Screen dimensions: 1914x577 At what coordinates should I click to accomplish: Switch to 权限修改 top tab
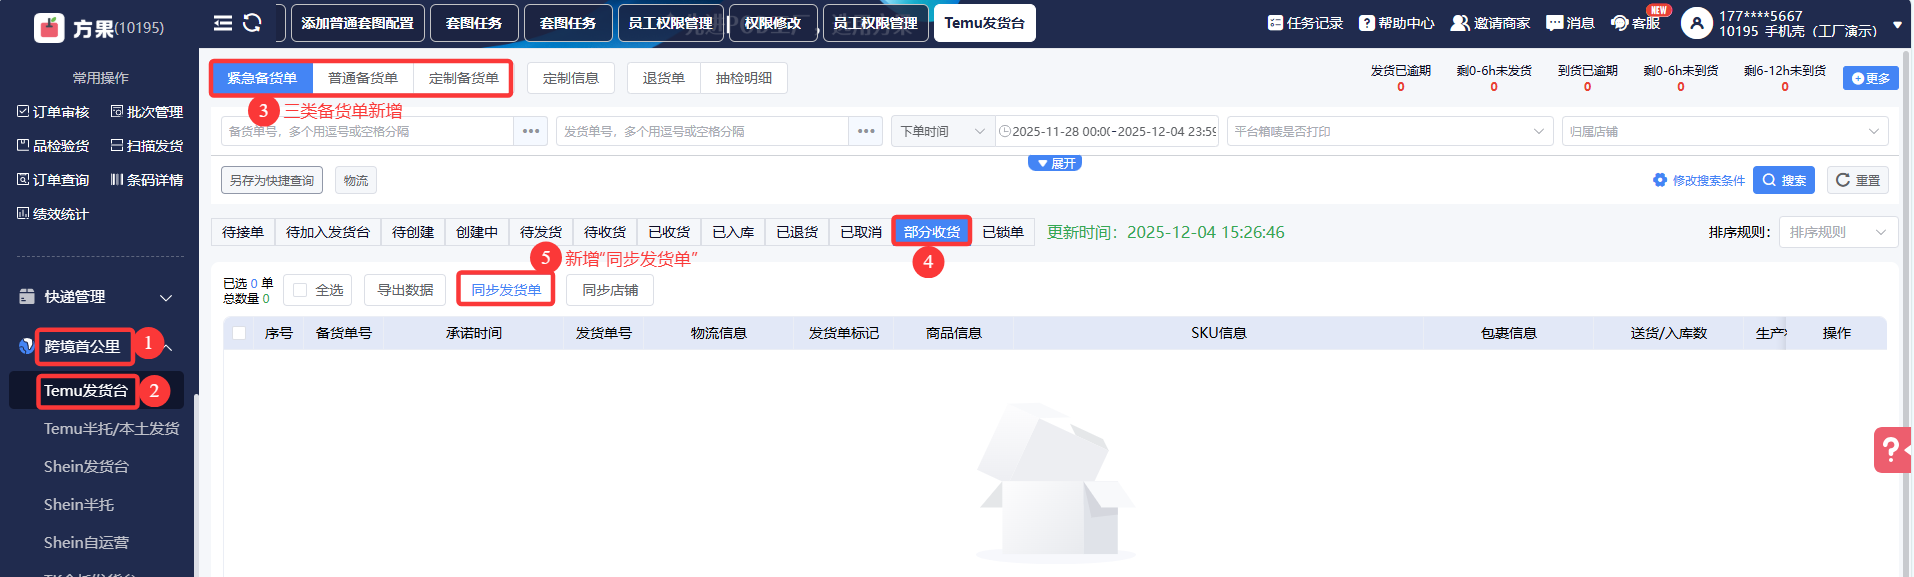(x=773, y=23)
